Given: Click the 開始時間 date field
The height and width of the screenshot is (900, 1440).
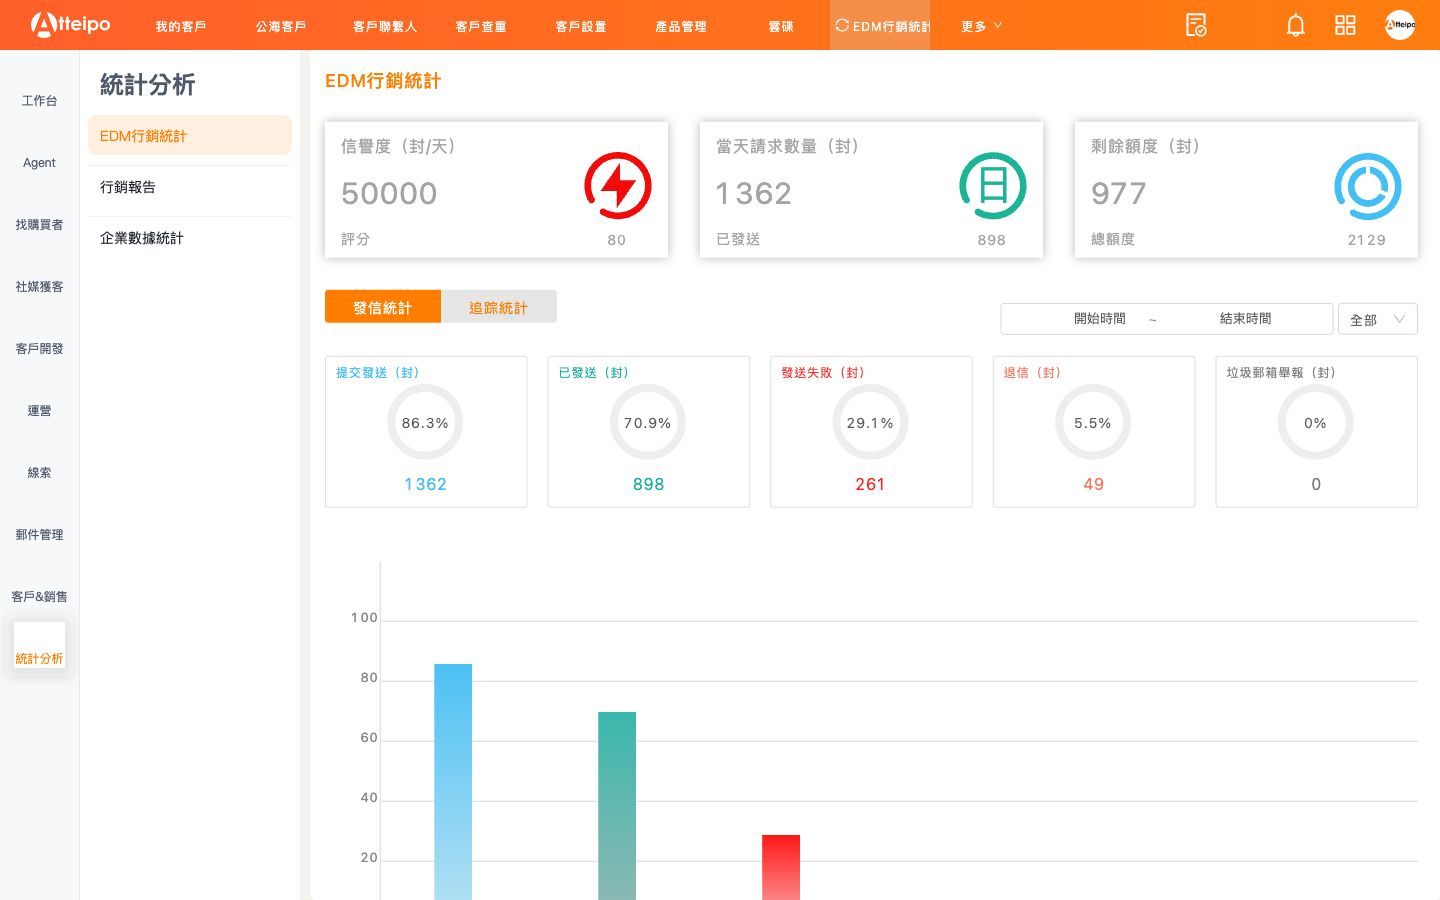Looking at the screenshot, I should click(x=1099, y=318).
